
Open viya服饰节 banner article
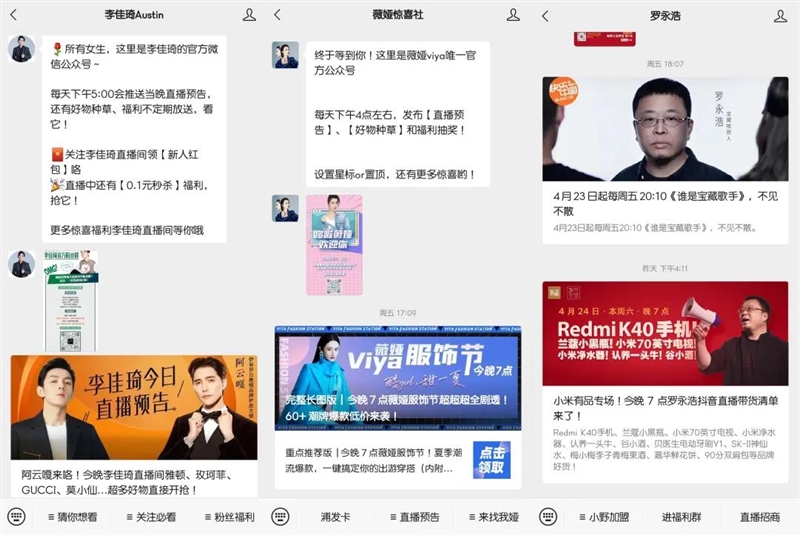398,378
